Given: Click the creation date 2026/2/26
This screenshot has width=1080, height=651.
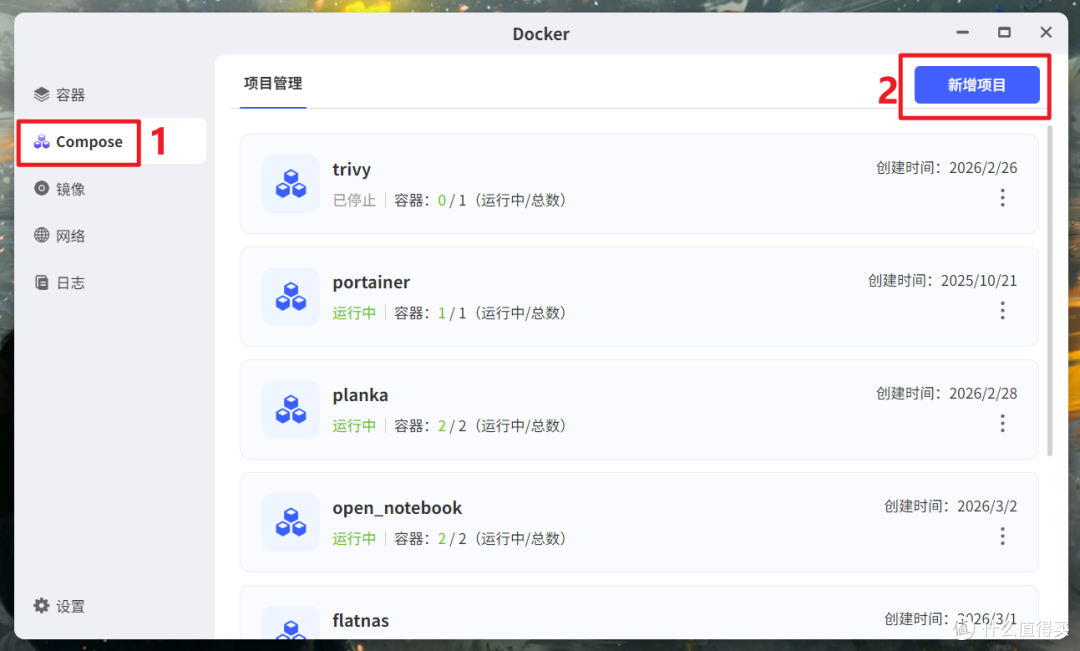Looking at the screenshot, I should tap(983, 167).
